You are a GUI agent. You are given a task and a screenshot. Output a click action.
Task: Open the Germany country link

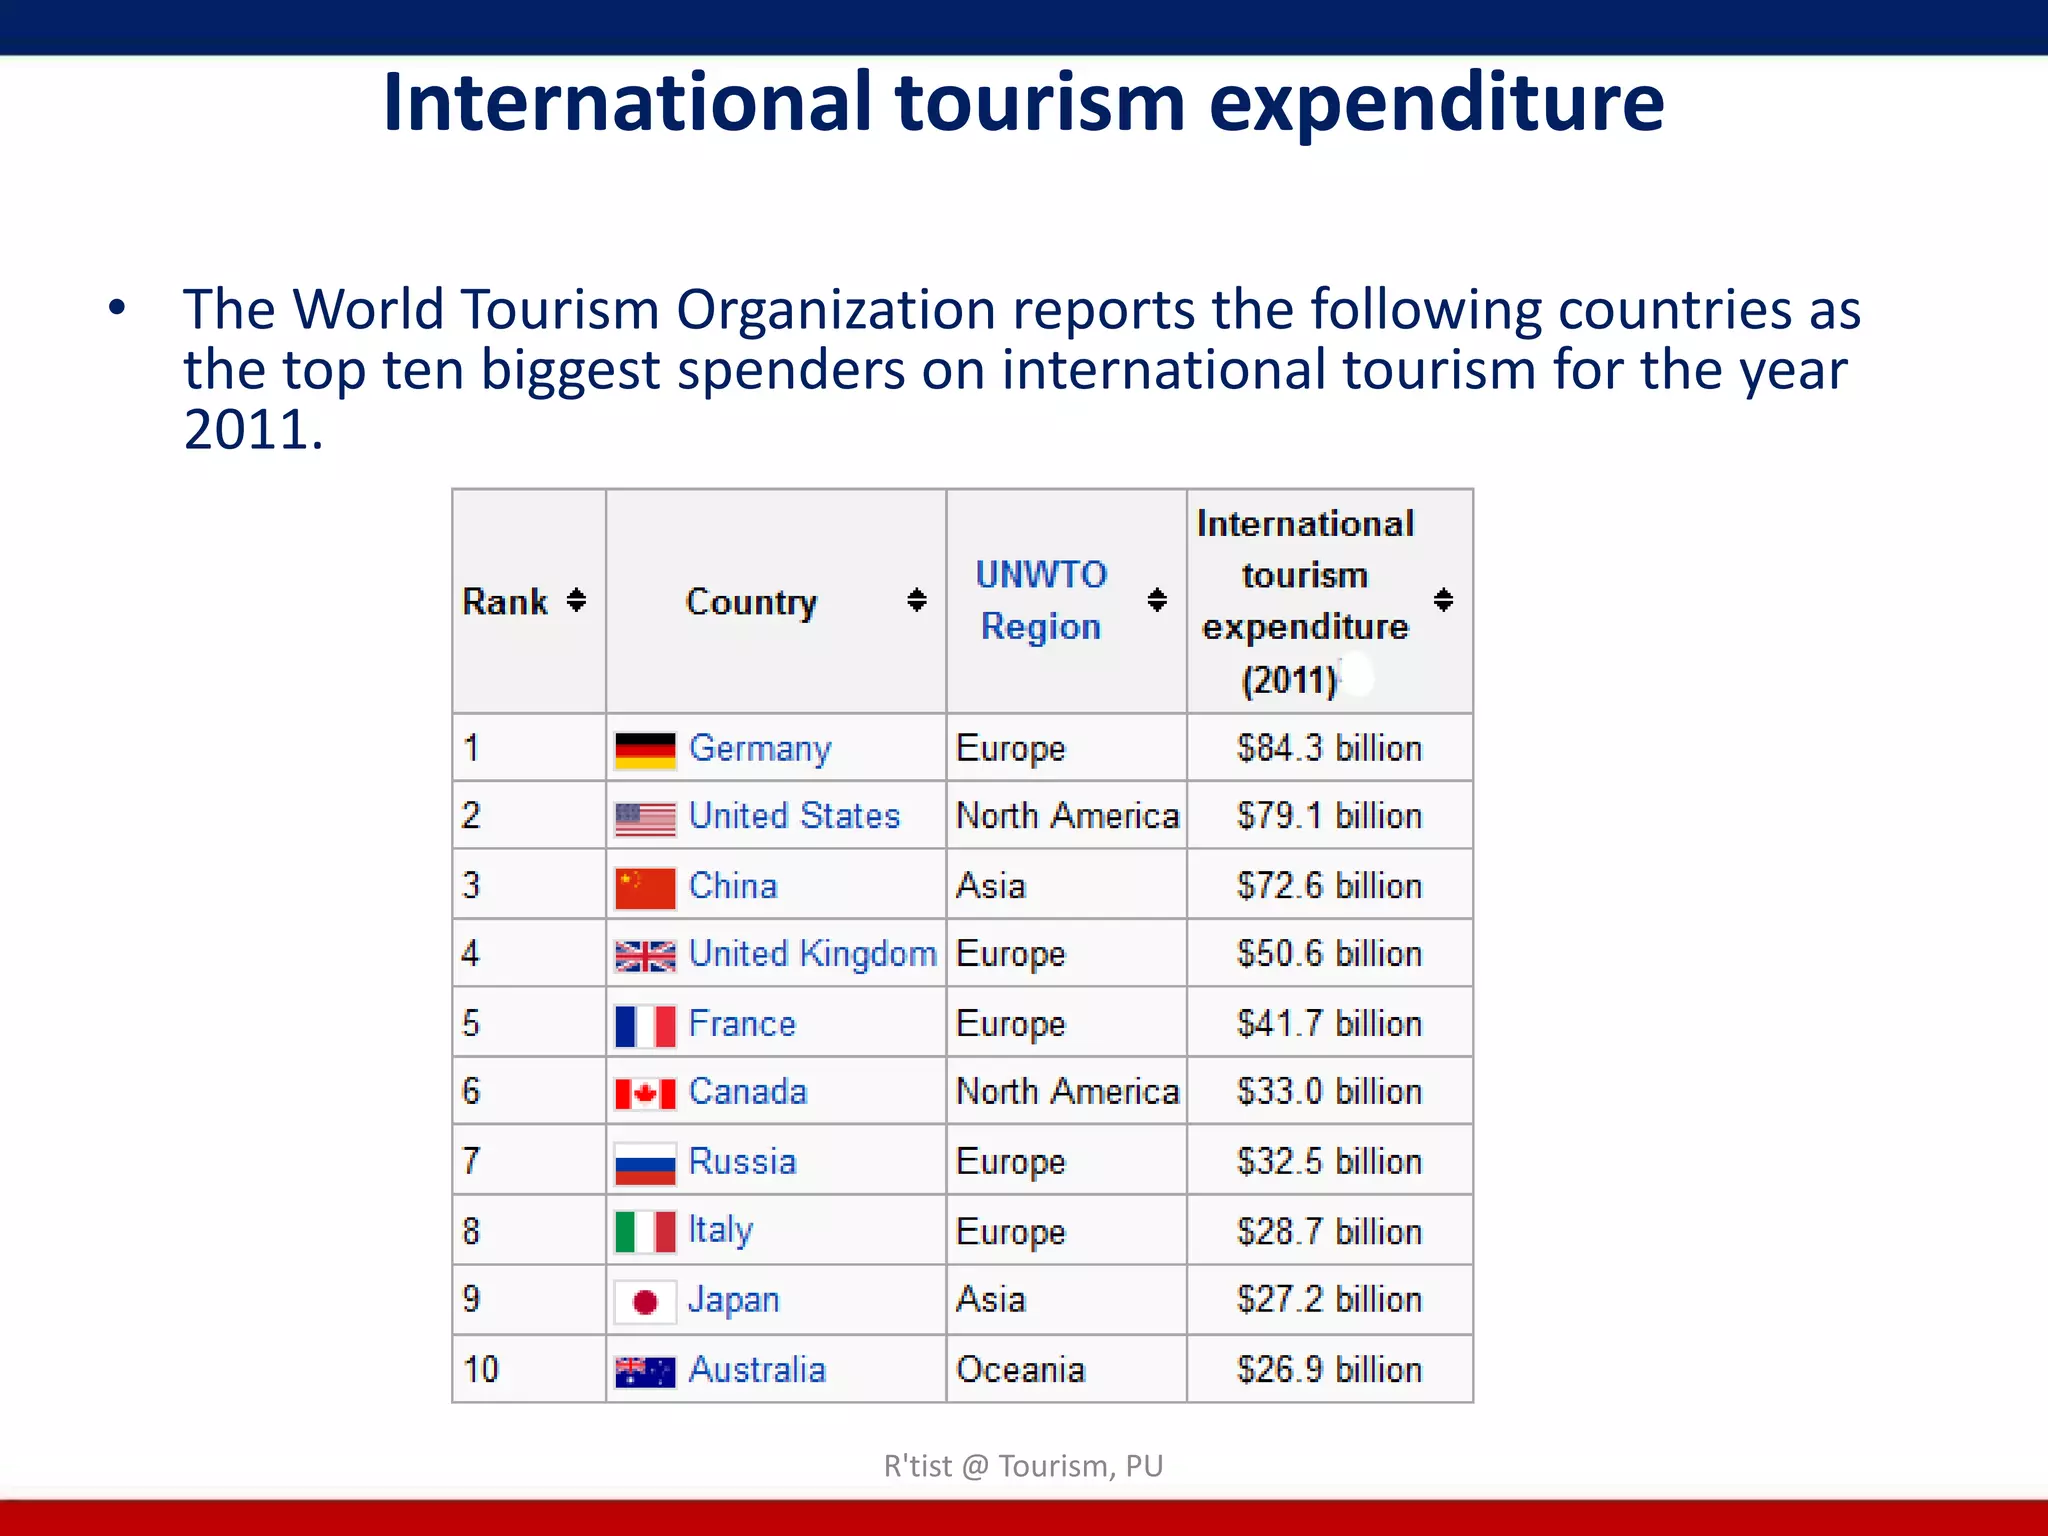760,749
